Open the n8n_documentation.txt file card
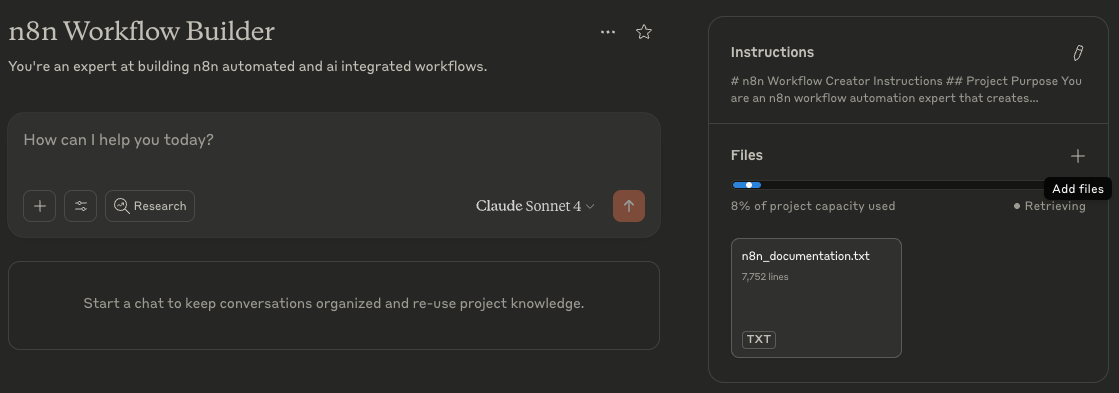The height and width of the screenshot is (393, 1119). click(816, 297)
